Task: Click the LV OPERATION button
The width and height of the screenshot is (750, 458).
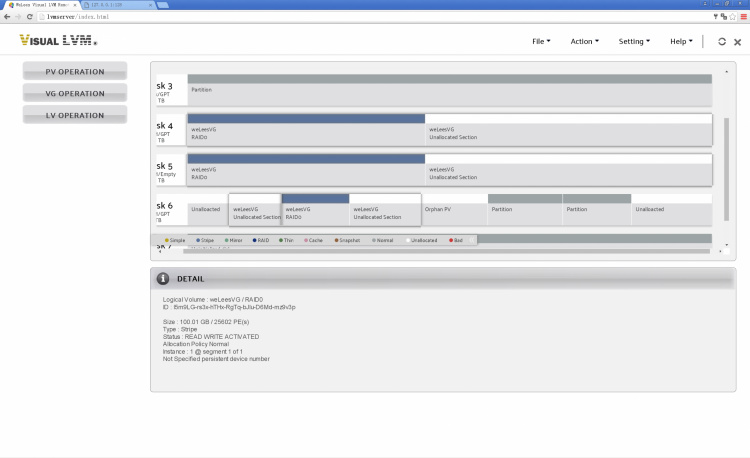Action: click(x=75, y=115)
